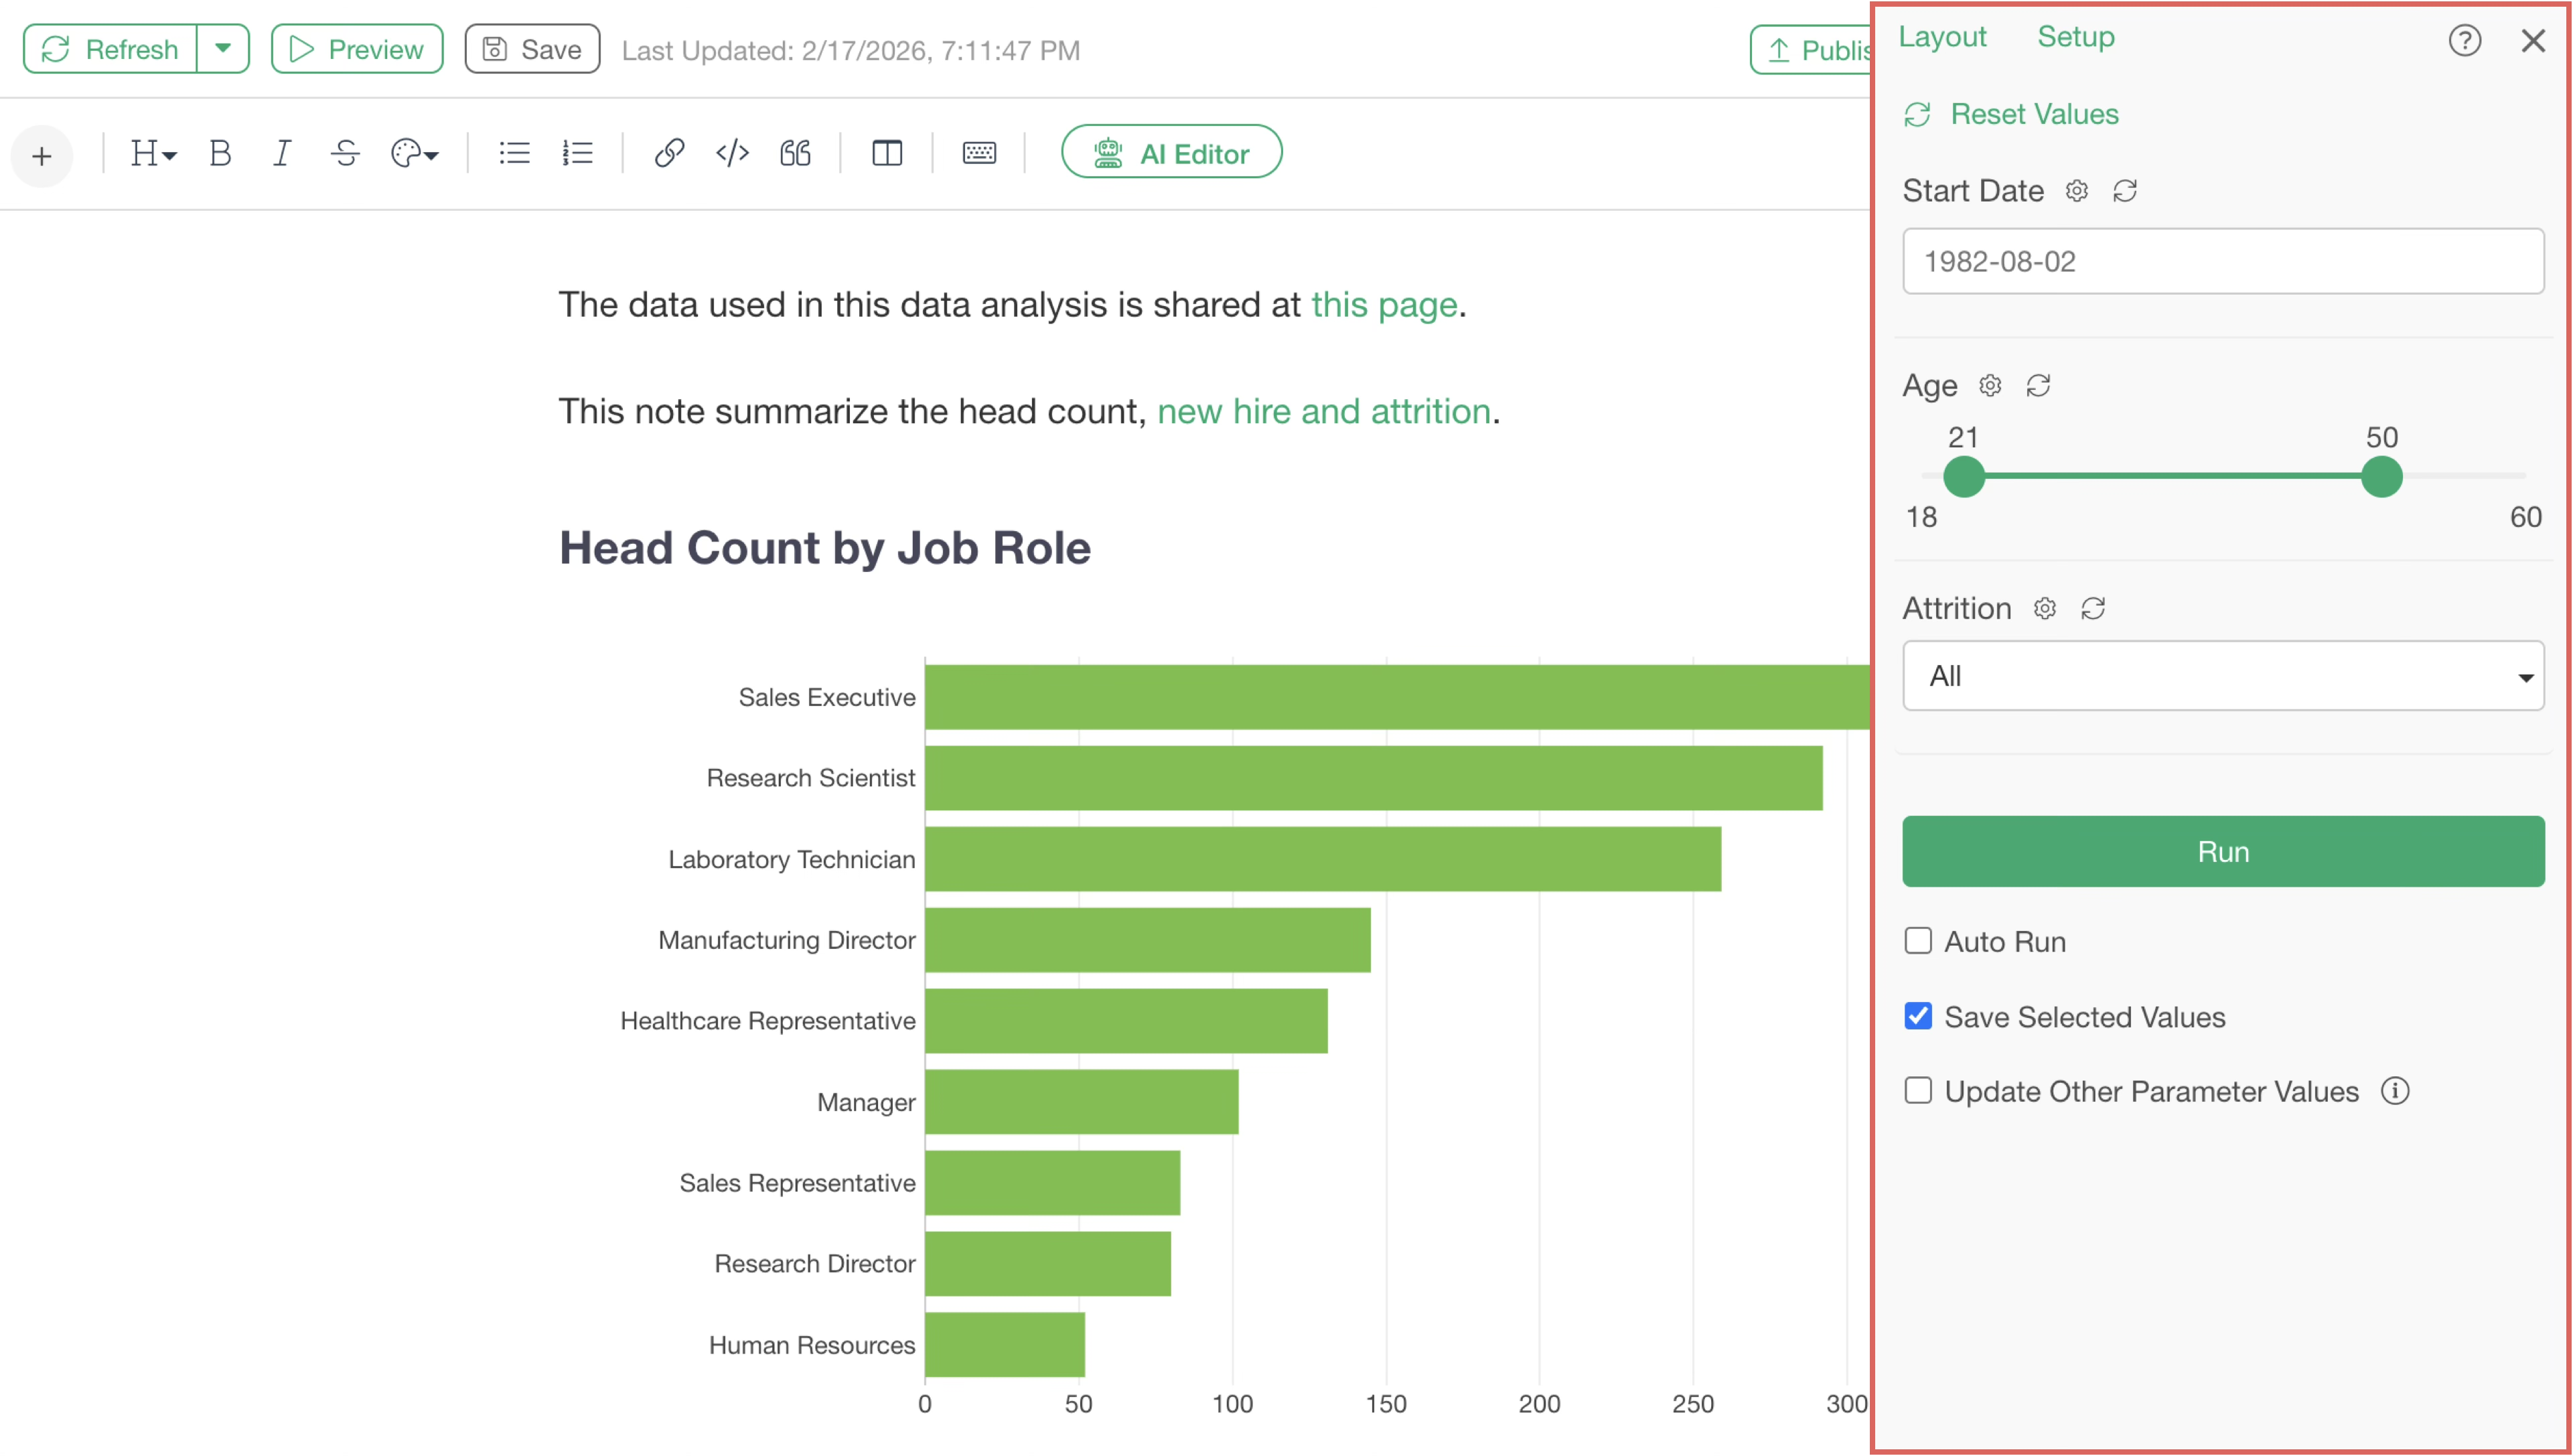This screenshot has height=1456, width=2573.
Task: Insert a code block
Action: pos(732,153)
